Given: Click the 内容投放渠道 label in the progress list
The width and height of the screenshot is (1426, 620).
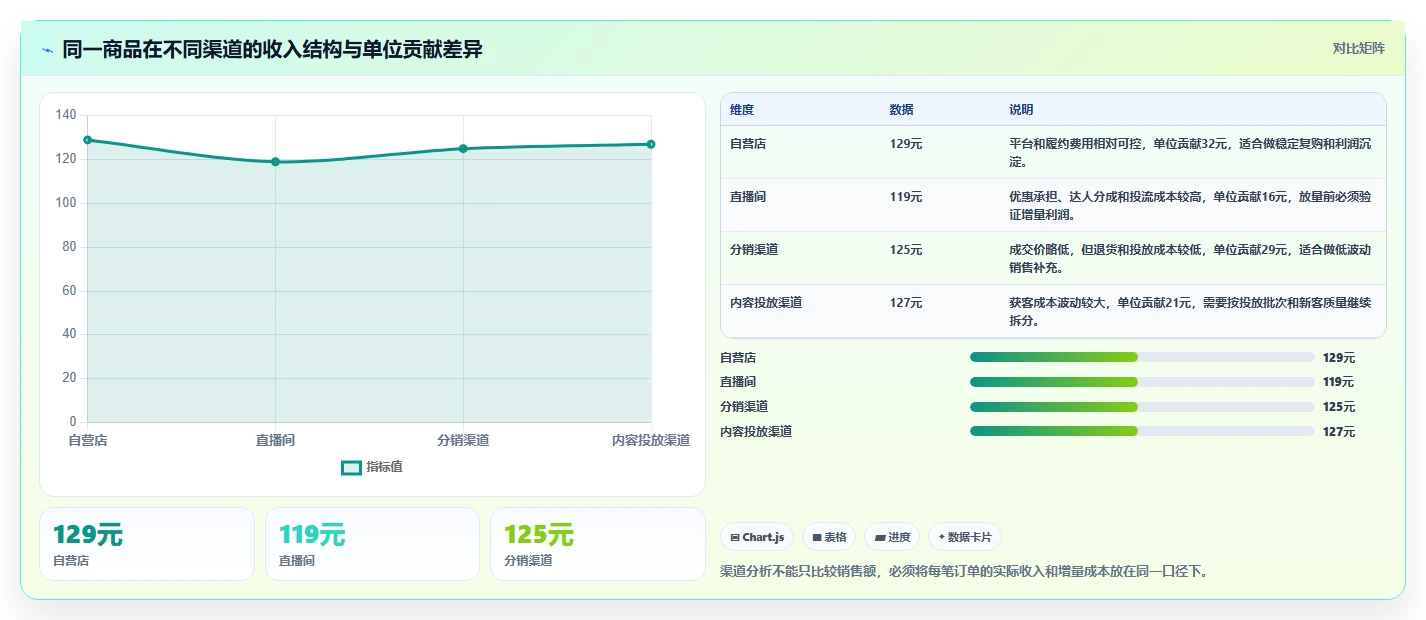Looking at the screenshot, I should click(x=756, y=432).
